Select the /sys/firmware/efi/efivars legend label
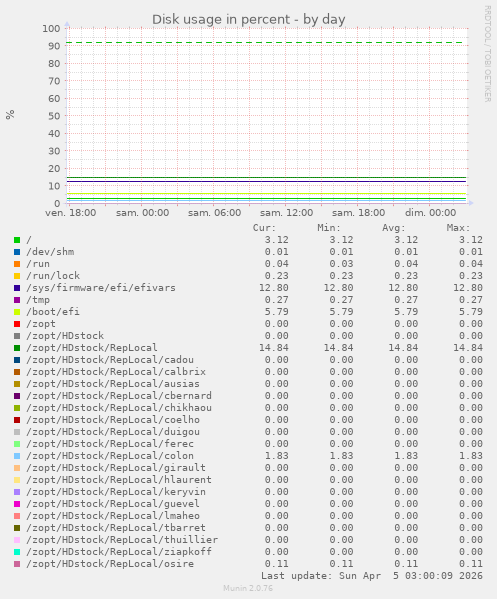The image size is (497, 599). 101,288
